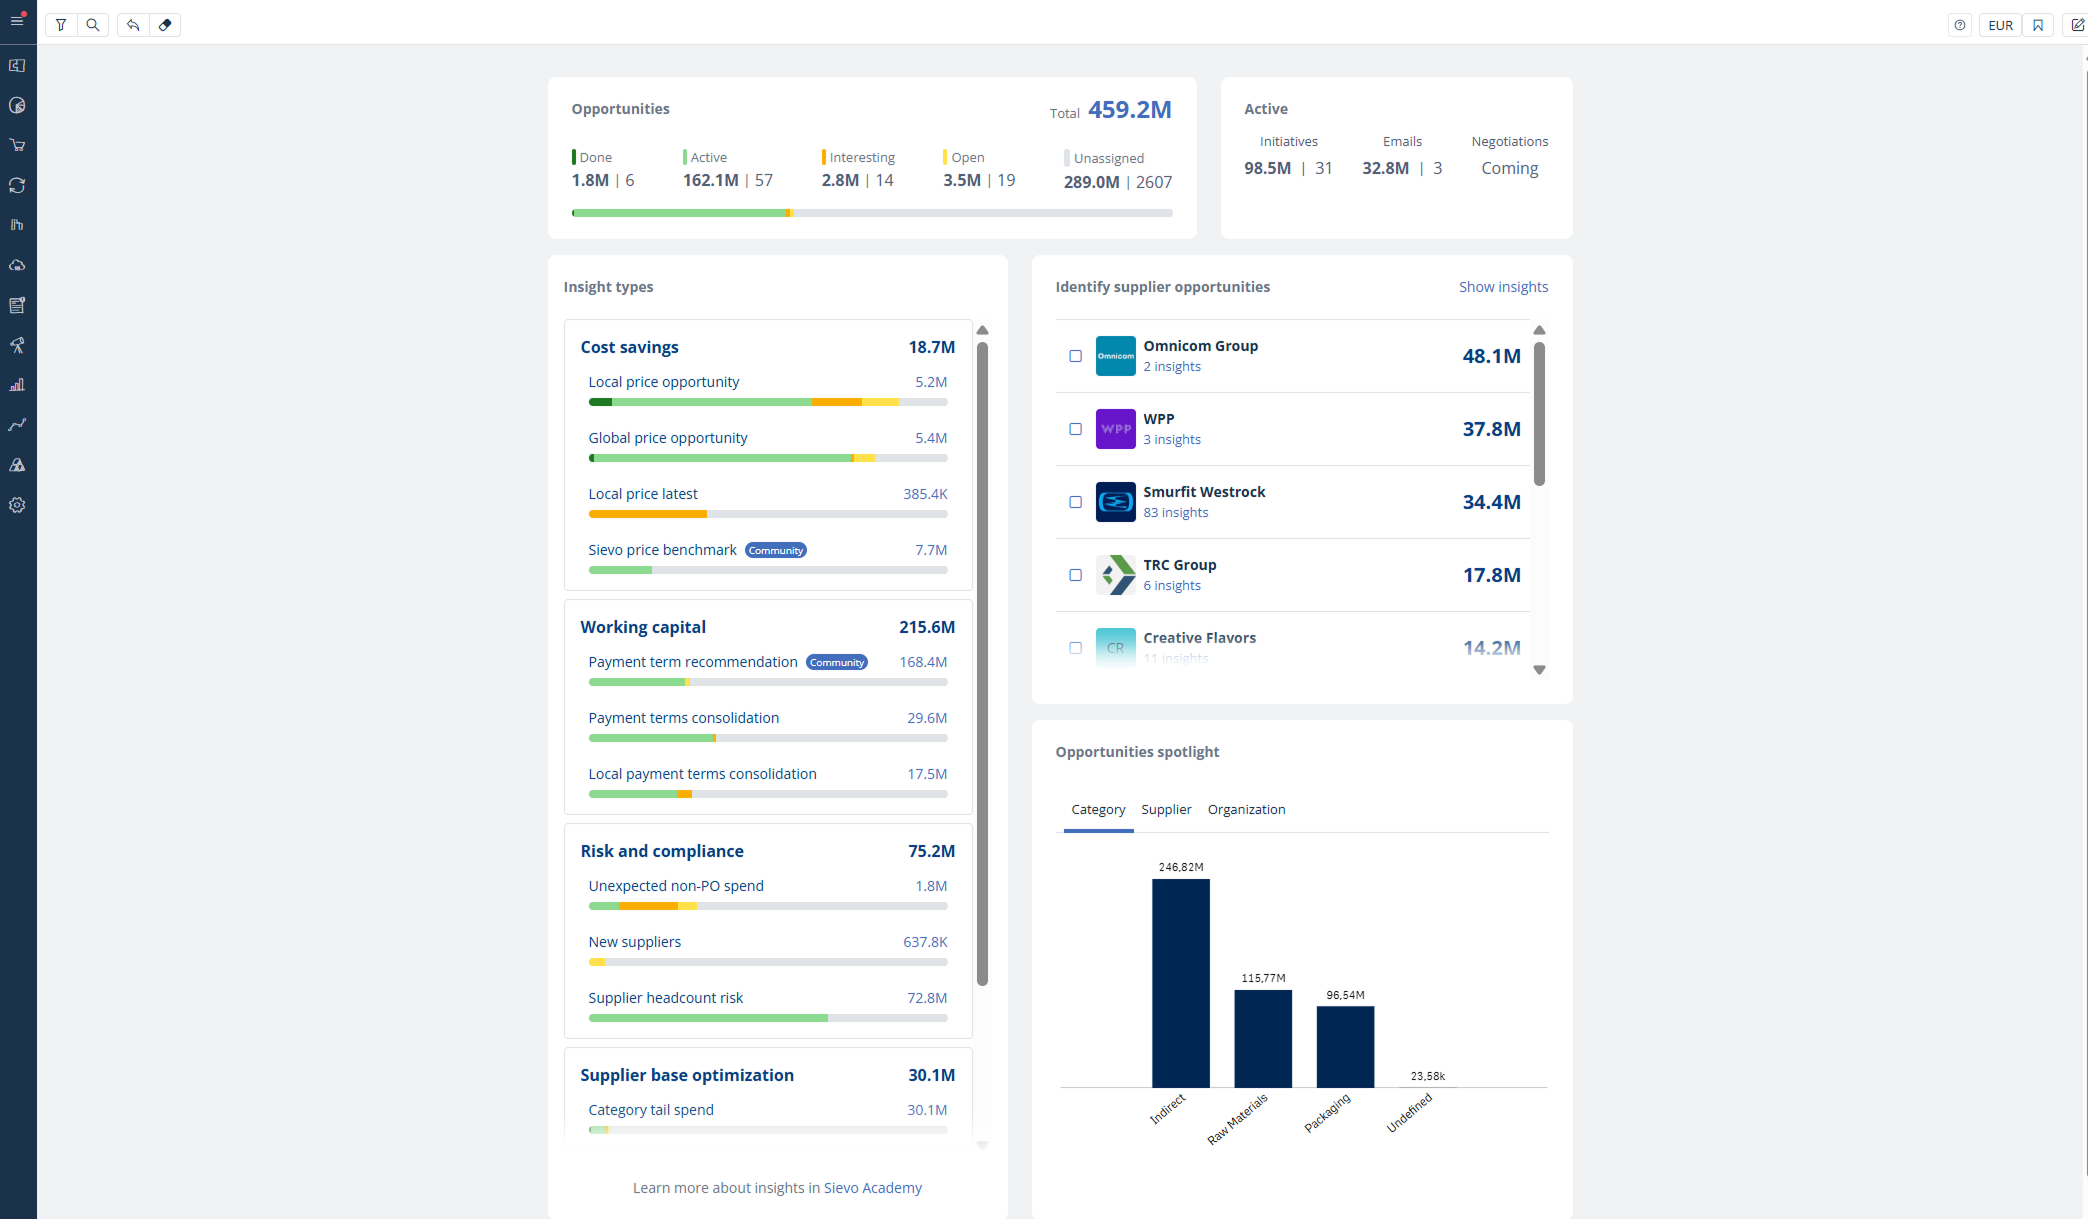Image resolution: width=2088 pixels, height=1219 pixels.
Task: Expand the hamburger navigation menu
Action: pyautogui.click(x=17, y=20)
